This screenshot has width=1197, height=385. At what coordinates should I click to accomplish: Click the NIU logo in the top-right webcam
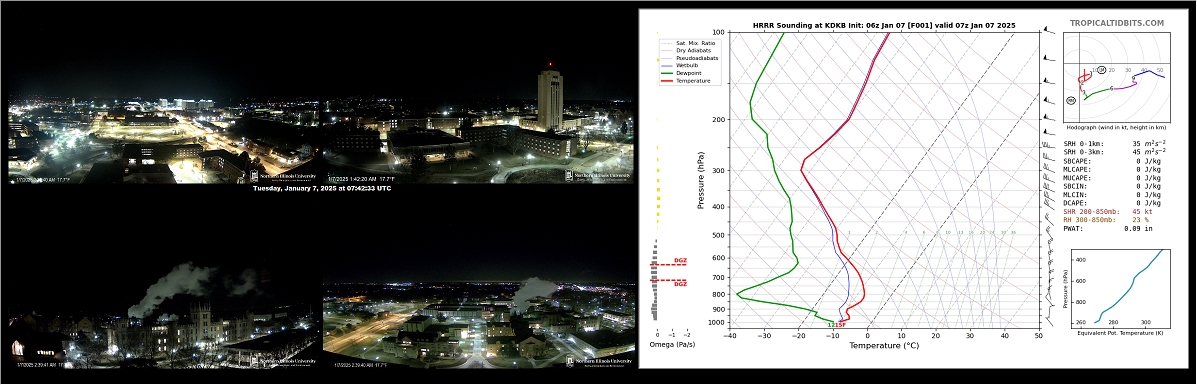click(x=598, y=176)
